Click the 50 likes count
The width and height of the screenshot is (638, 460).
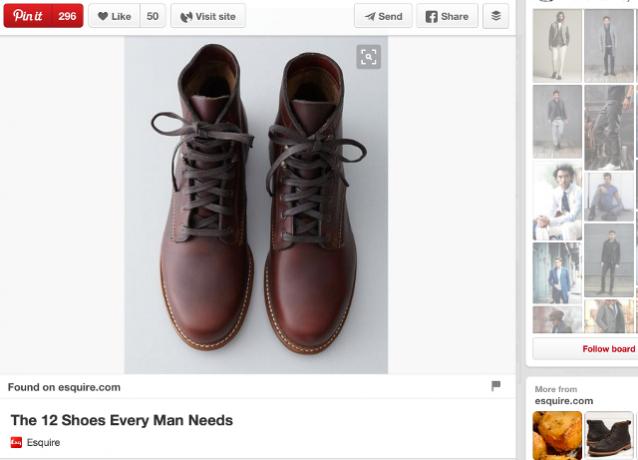point(153,16)
